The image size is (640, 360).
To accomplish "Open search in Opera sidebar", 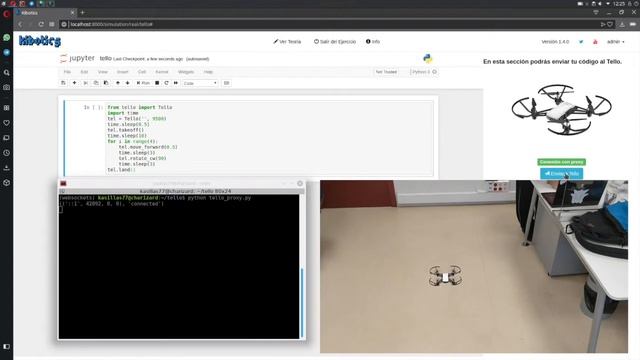I will (x=7, y=73).
